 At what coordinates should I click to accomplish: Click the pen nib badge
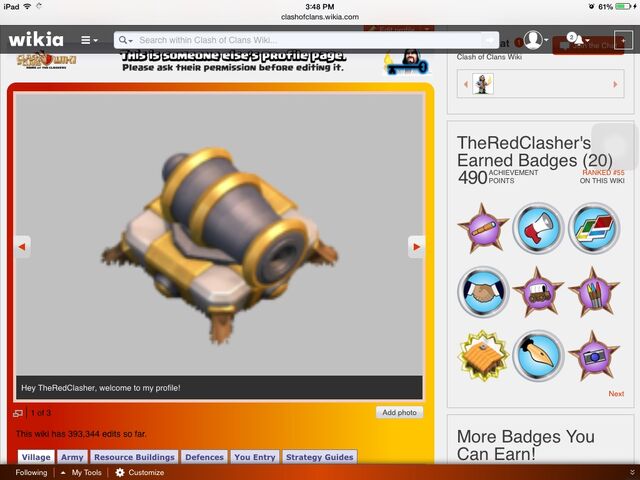click(538, 356)
